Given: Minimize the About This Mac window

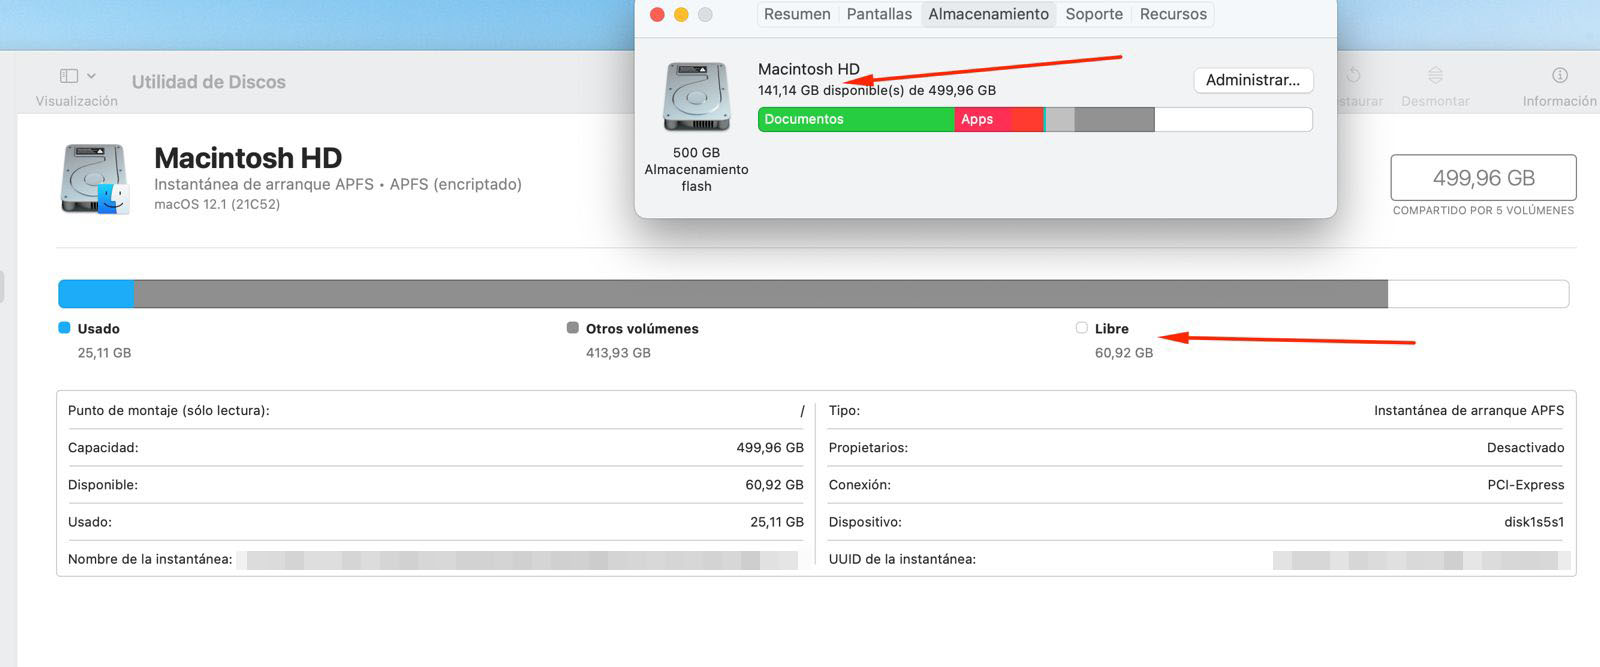Looking at the screenshot, I should pyautogui.click(x=681, y=14).
